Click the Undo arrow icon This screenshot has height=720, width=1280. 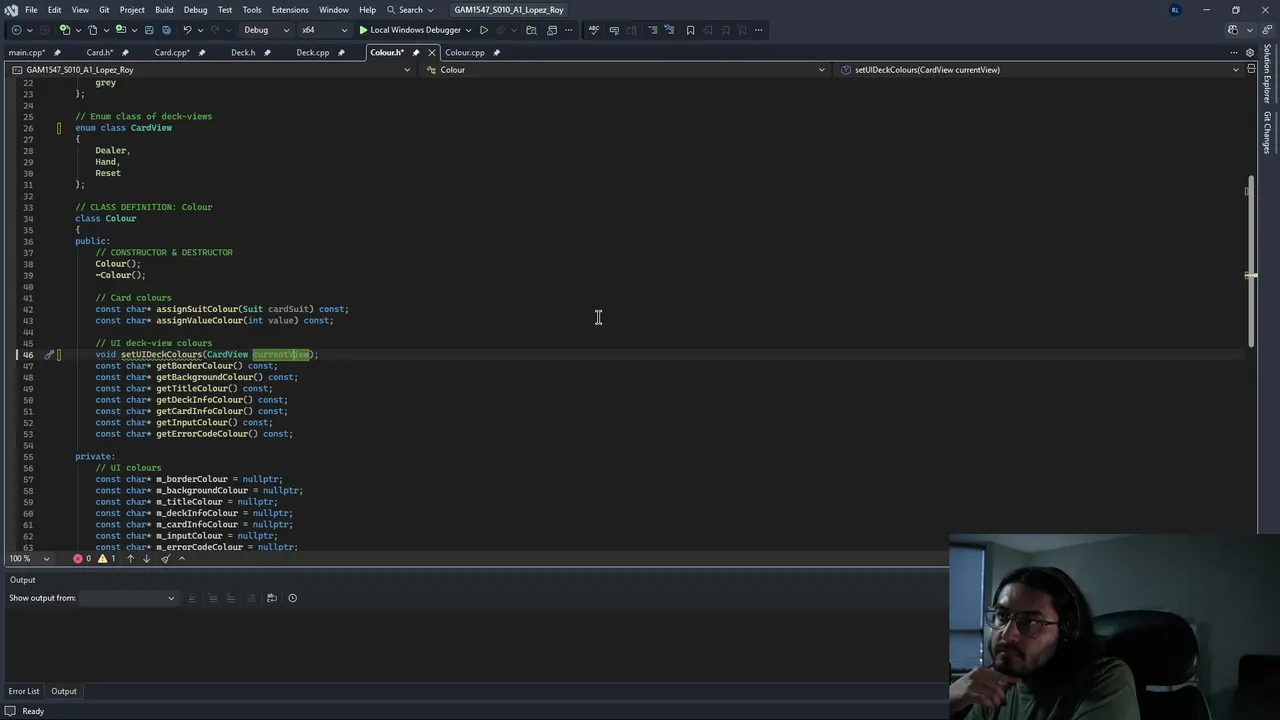187,30
